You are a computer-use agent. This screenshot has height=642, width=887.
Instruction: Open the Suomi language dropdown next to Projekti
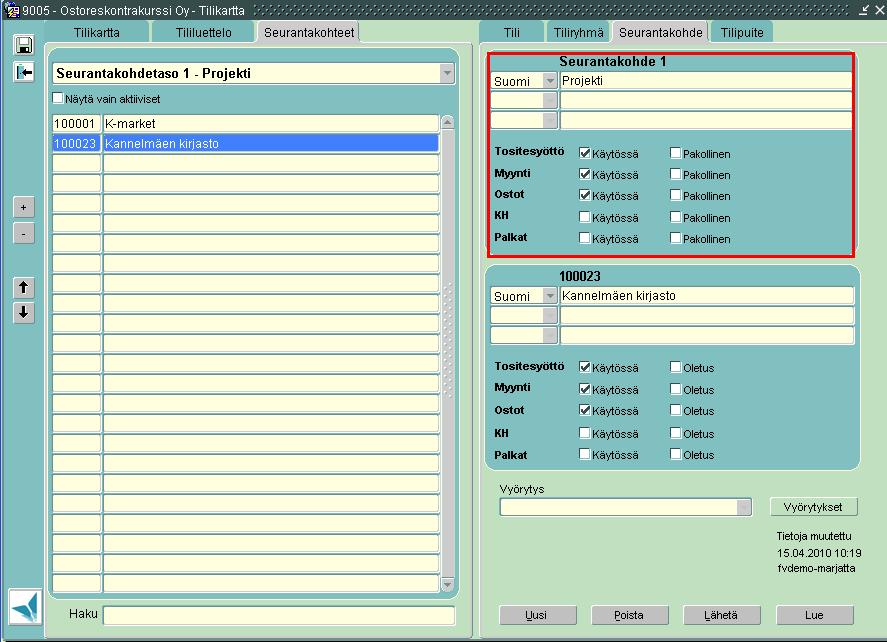(x=549, y=81)
